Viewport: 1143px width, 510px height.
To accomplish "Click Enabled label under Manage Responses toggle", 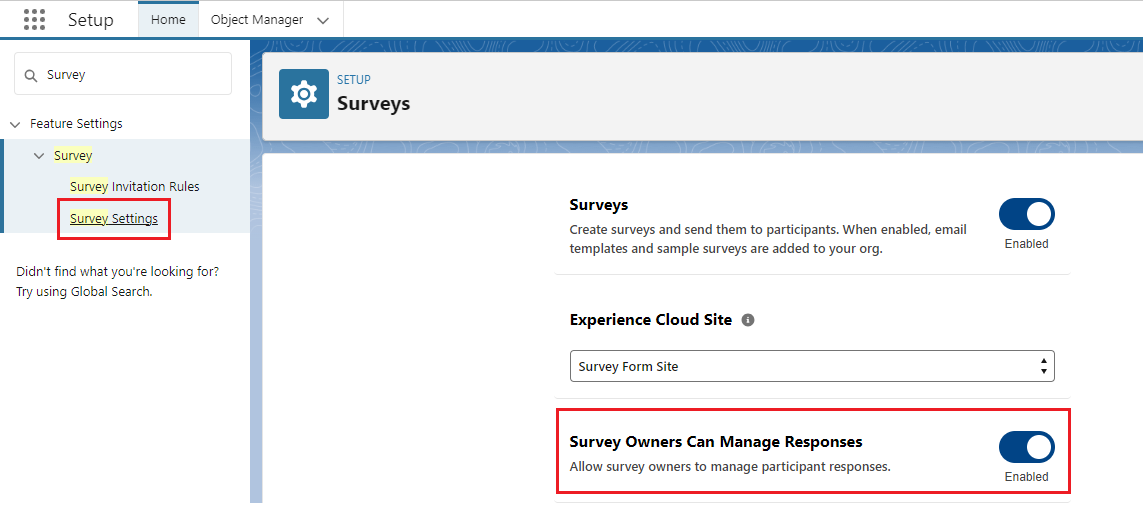I will 1026,477.
